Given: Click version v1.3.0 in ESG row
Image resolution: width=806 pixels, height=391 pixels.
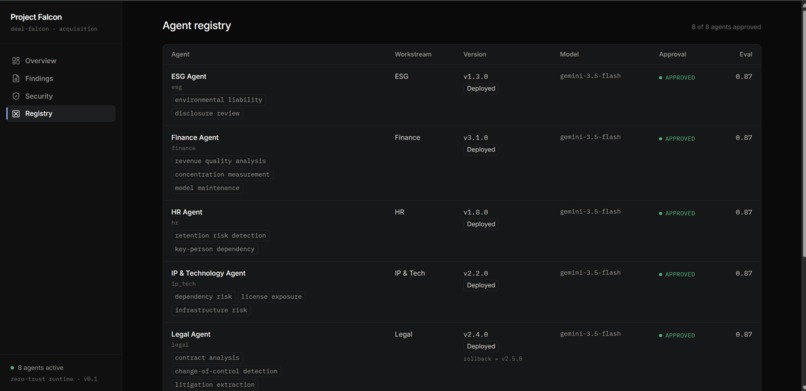Looking at the screenshot, I should (x=475, y=77).
